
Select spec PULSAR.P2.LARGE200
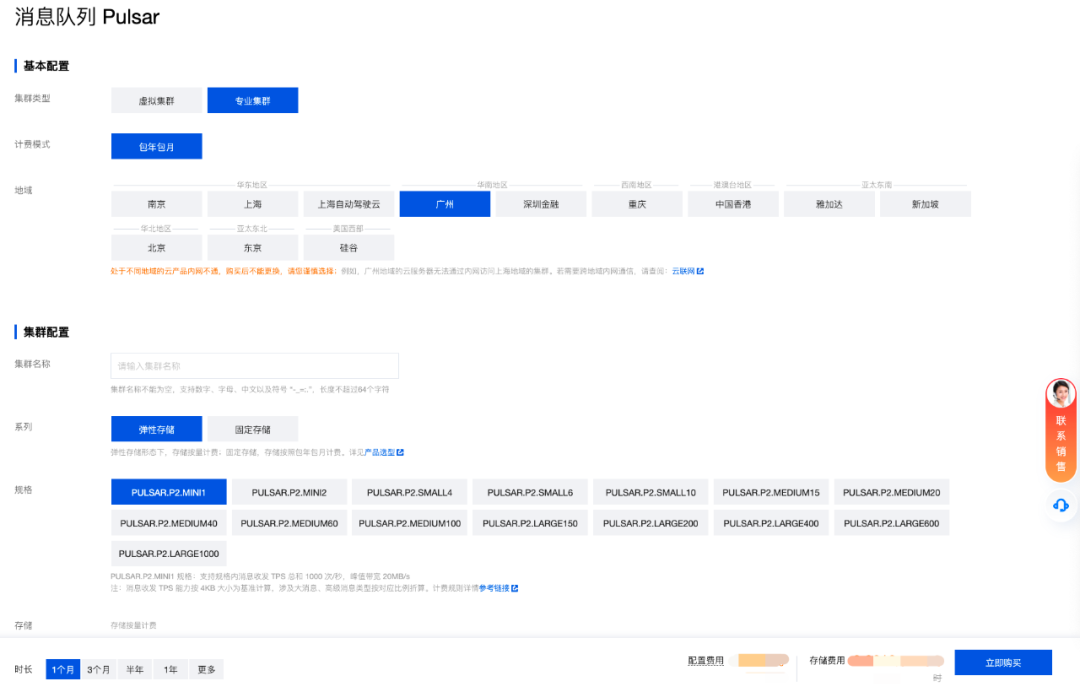coord(651,523)
